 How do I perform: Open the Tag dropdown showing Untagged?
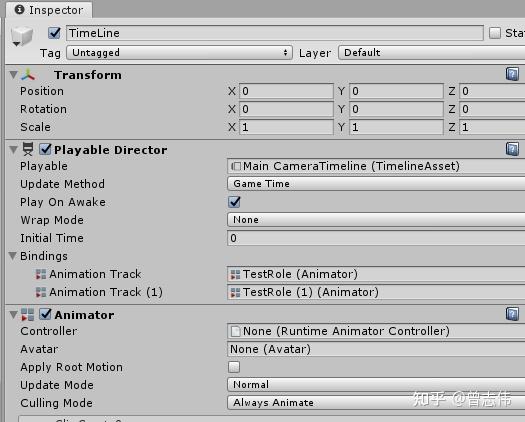pyautogui.click(x=179, y=53)
